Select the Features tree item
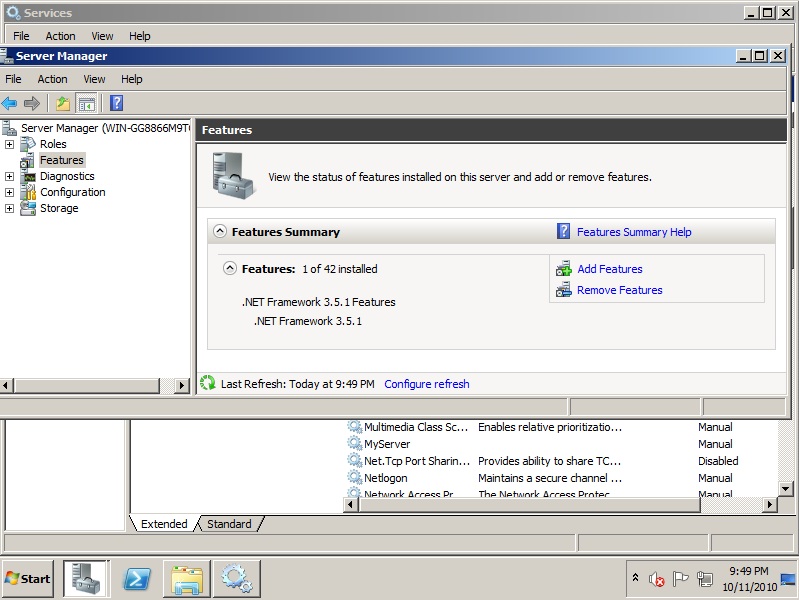The height and width of the screenshot is (600, 799). coord(62,160)
